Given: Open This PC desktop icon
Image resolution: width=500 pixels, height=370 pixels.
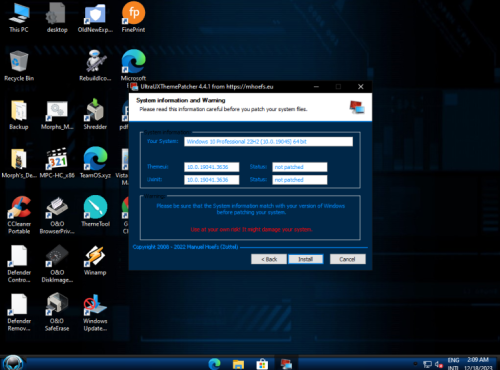Looking at the screenshot, I should click(19, 17).
